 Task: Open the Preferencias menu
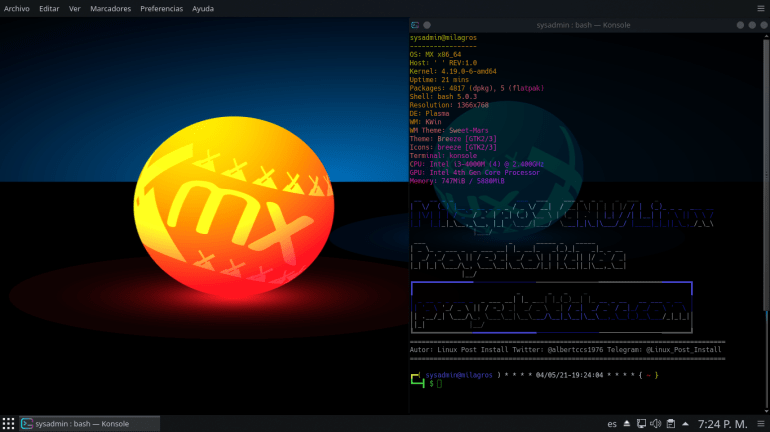[161, 8]
